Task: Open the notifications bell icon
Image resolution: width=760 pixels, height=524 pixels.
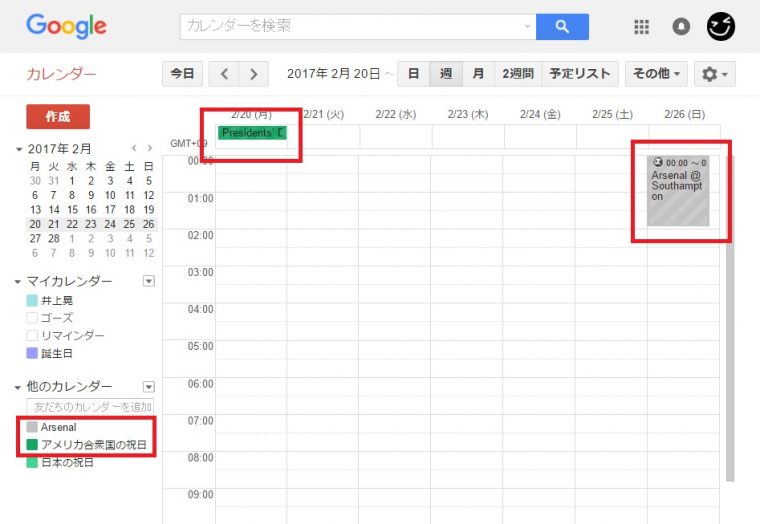Action: (x=681, y=26)
